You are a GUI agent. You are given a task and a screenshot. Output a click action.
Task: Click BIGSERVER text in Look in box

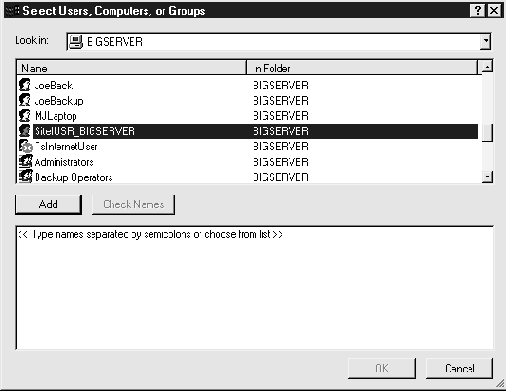[x=115, y=42]
